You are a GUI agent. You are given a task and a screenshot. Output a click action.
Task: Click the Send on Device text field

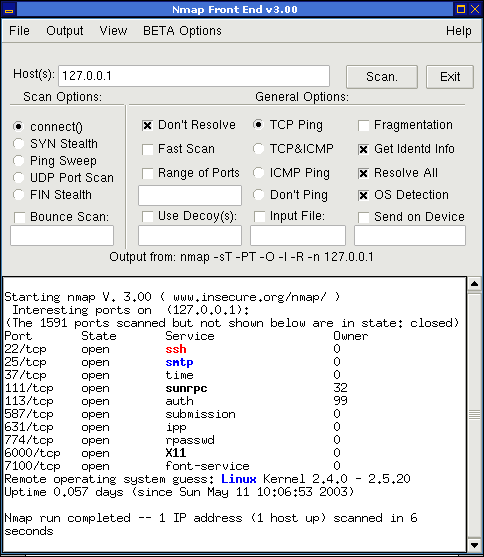410,236
